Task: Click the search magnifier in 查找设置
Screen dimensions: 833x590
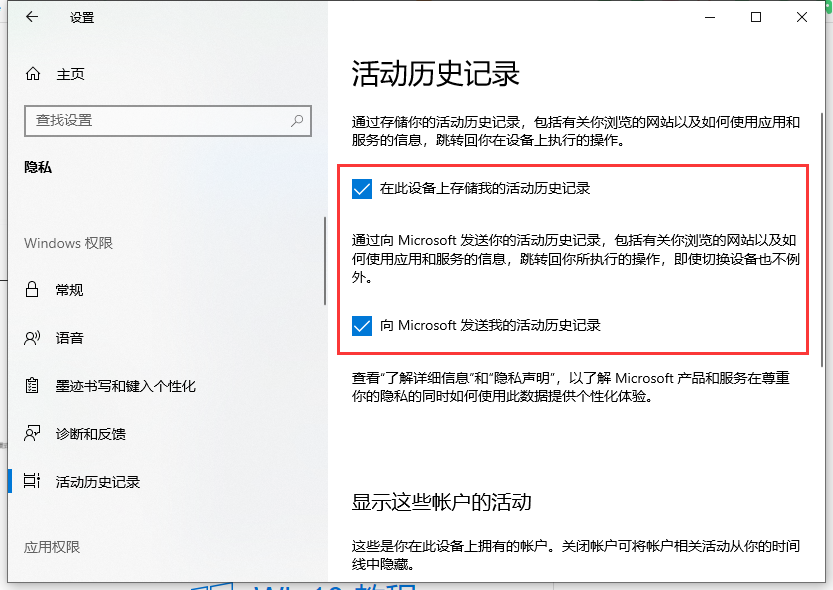Action: pos(297,121)
